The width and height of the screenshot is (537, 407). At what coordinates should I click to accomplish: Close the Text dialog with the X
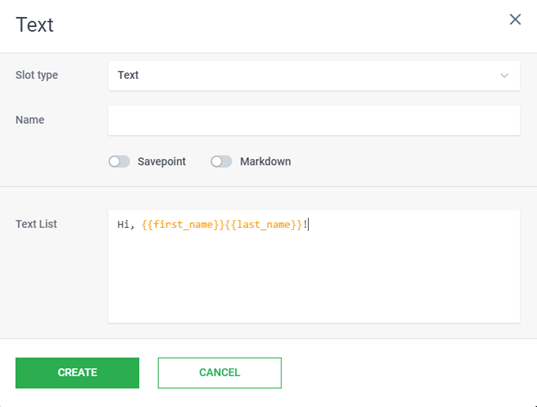pos(515,20)
